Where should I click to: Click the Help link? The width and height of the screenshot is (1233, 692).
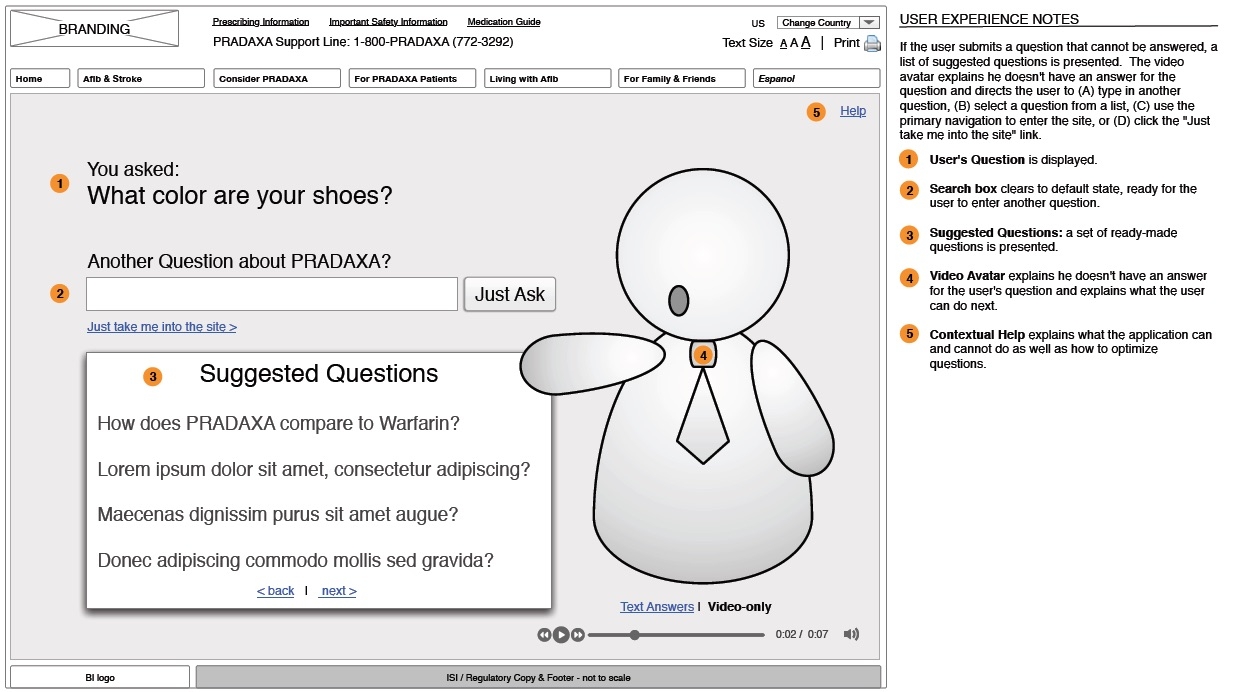pos(853,111)
